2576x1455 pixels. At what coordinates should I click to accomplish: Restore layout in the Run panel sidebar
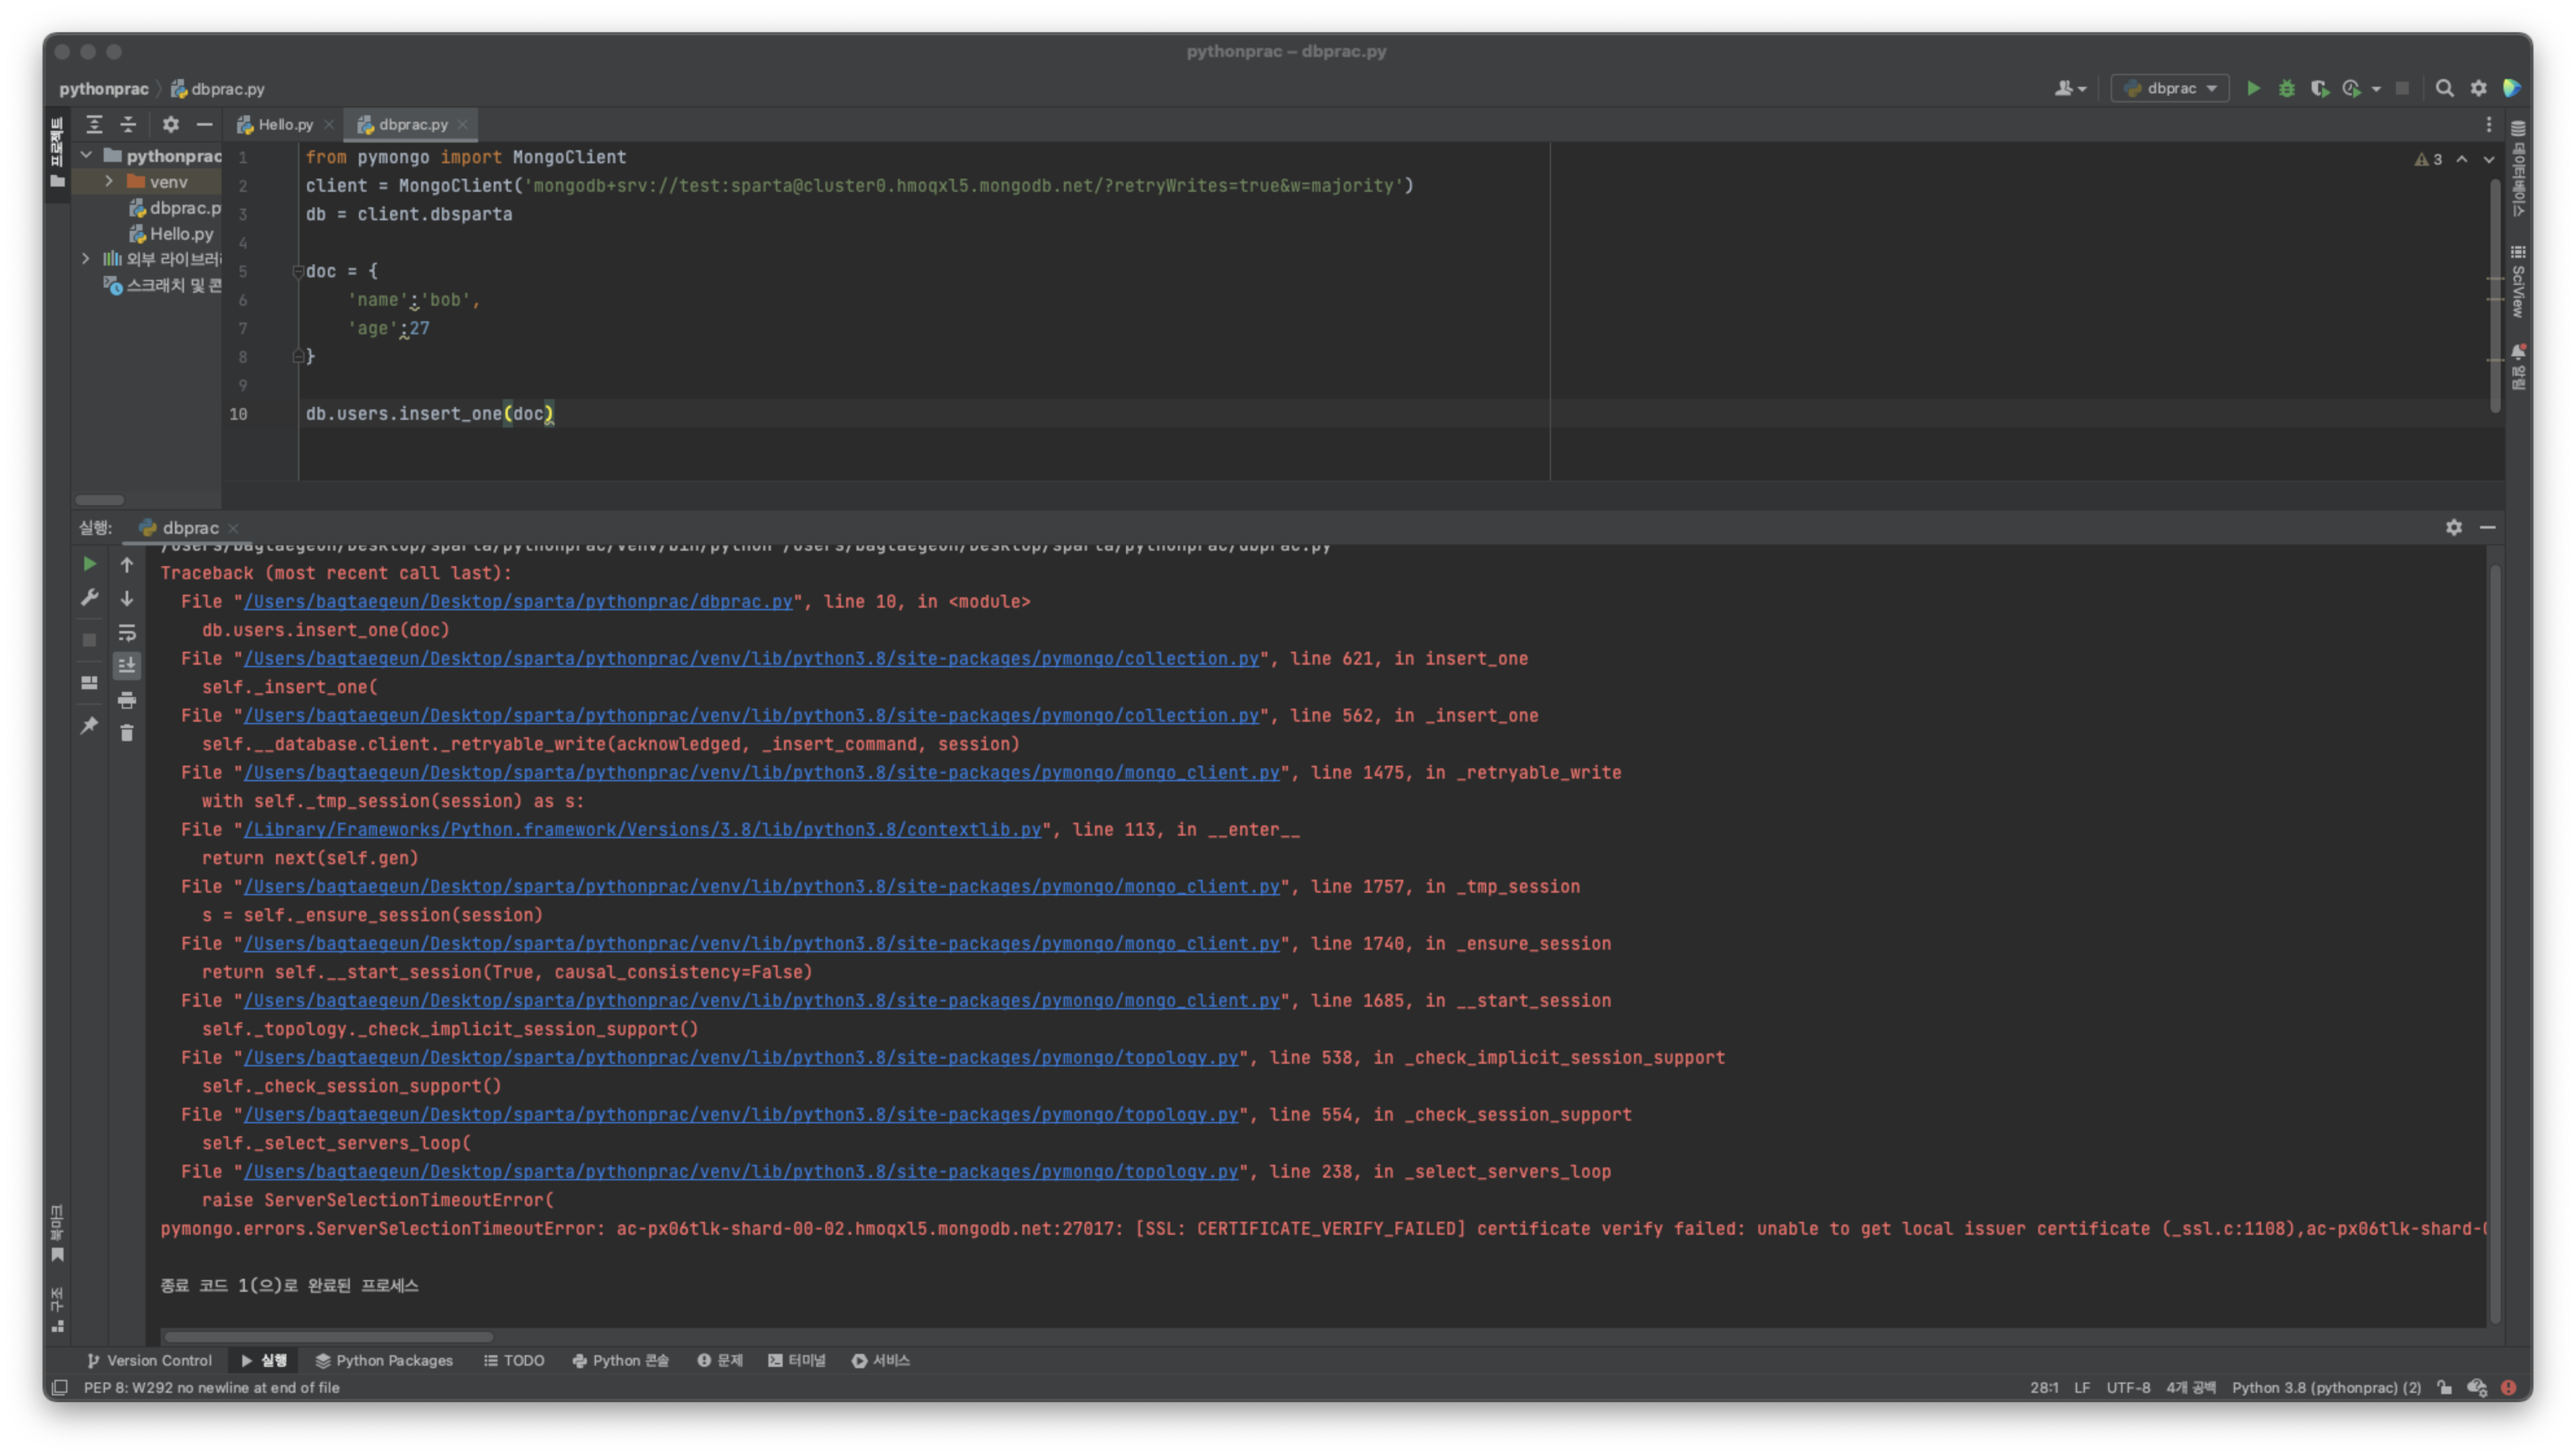point(89,682)
